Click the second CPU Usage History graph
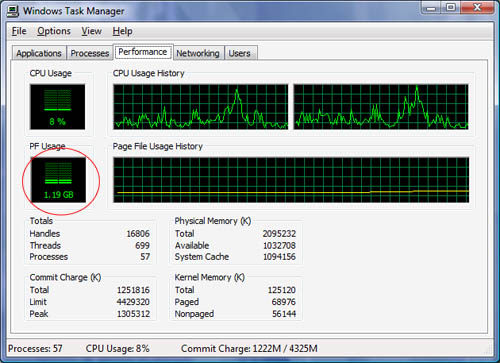500x363 pixels. click(x=381, y=107)
